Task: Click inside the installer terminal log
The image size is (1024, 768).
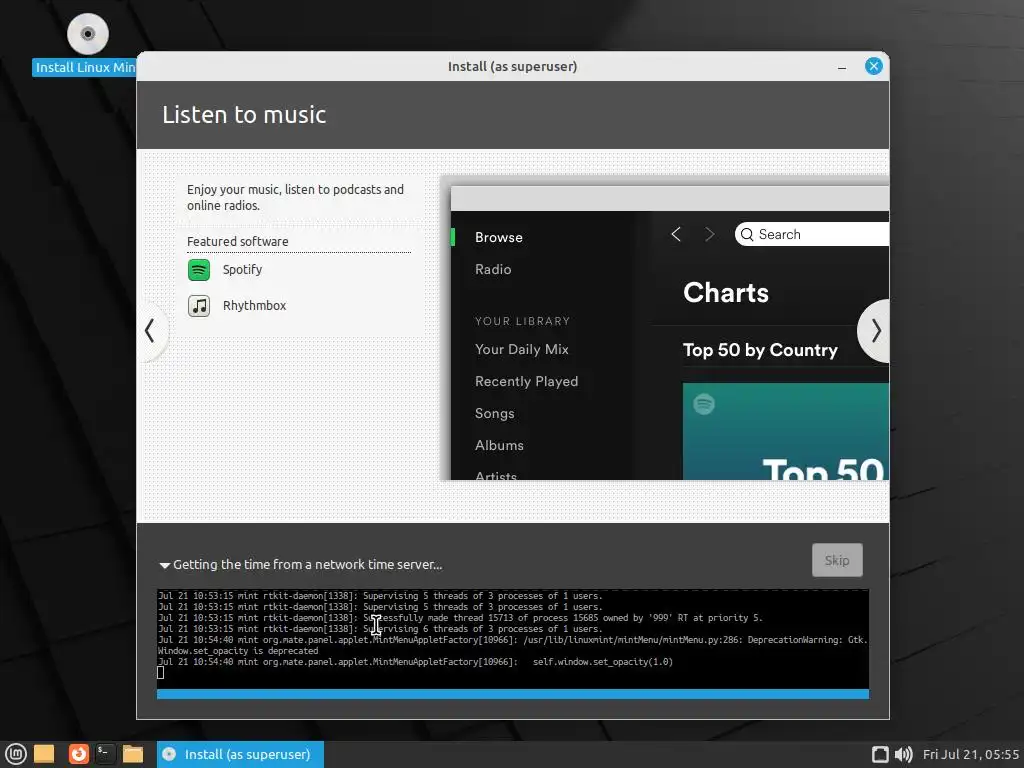Action: tap(513, 639)
